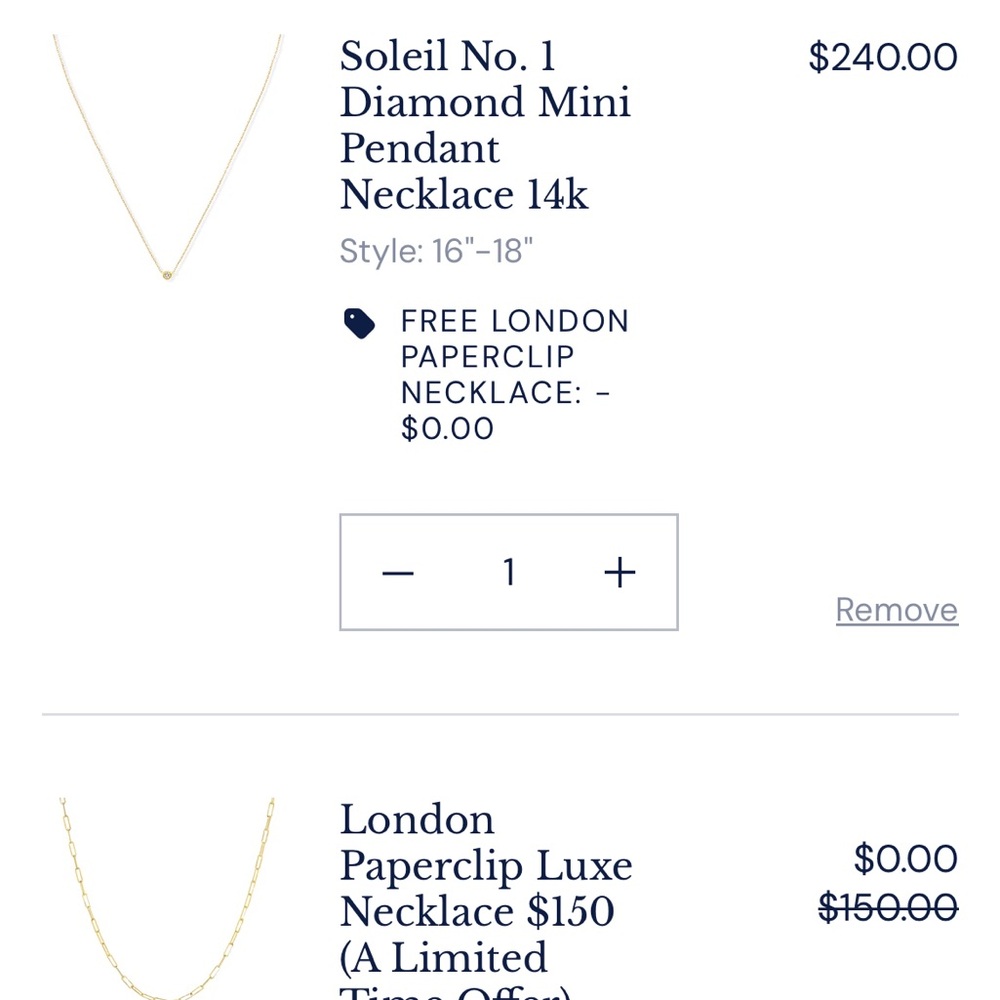Click the quantity value field showing 1
The height and width of the screenshot is (1000, 1000).
pos(508,571)
